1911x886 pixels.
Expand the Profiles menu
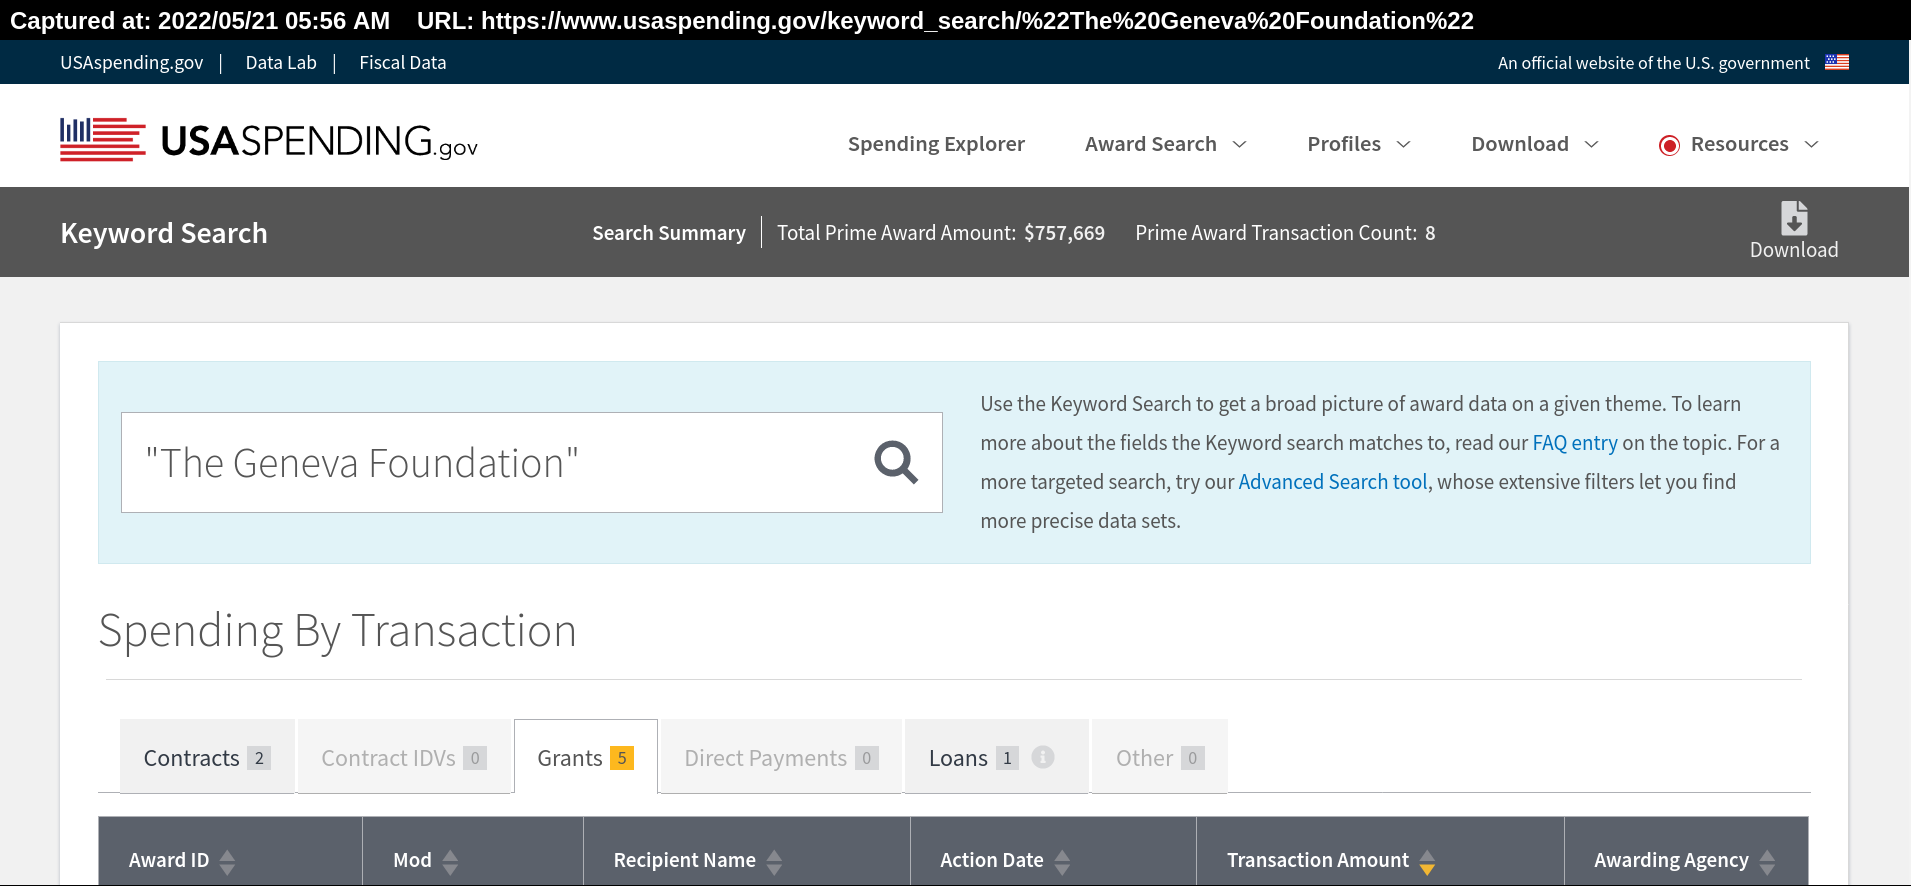click(1359, 144)
